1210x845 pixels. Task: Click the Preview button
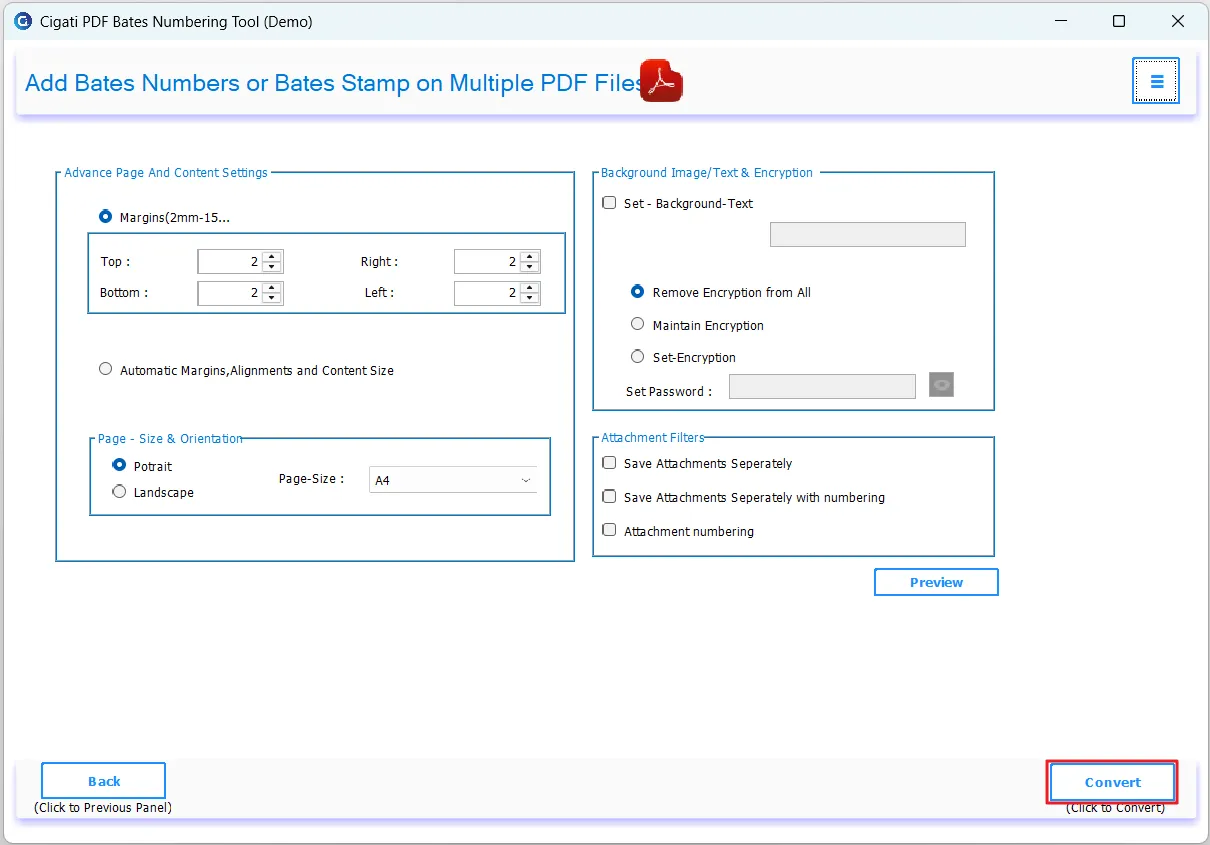(x=936, y=582)
